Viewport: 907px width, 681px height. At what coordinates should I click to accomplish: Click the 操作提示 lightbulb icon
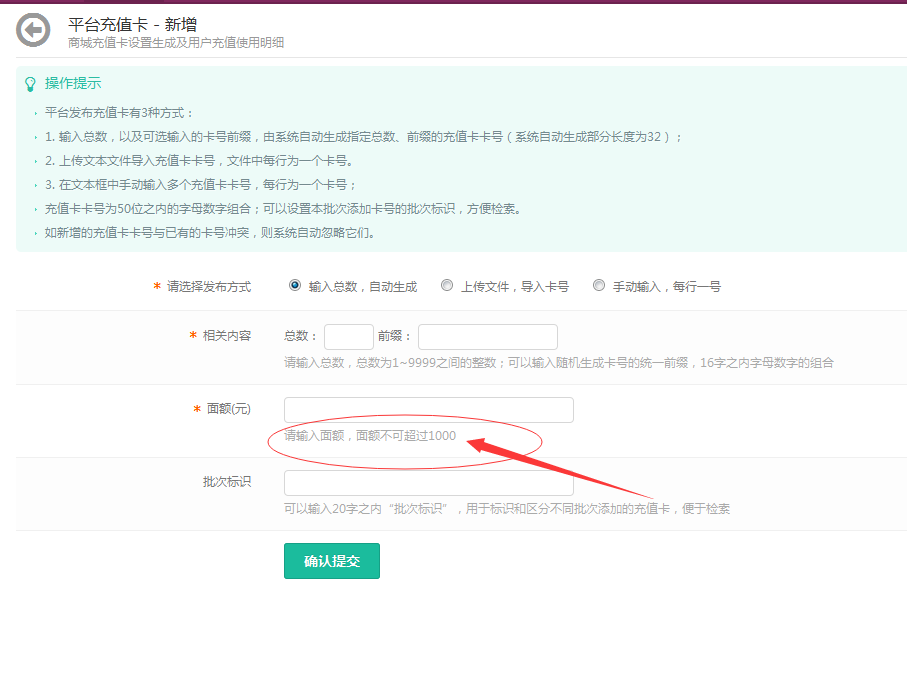(x=30, y=84)
